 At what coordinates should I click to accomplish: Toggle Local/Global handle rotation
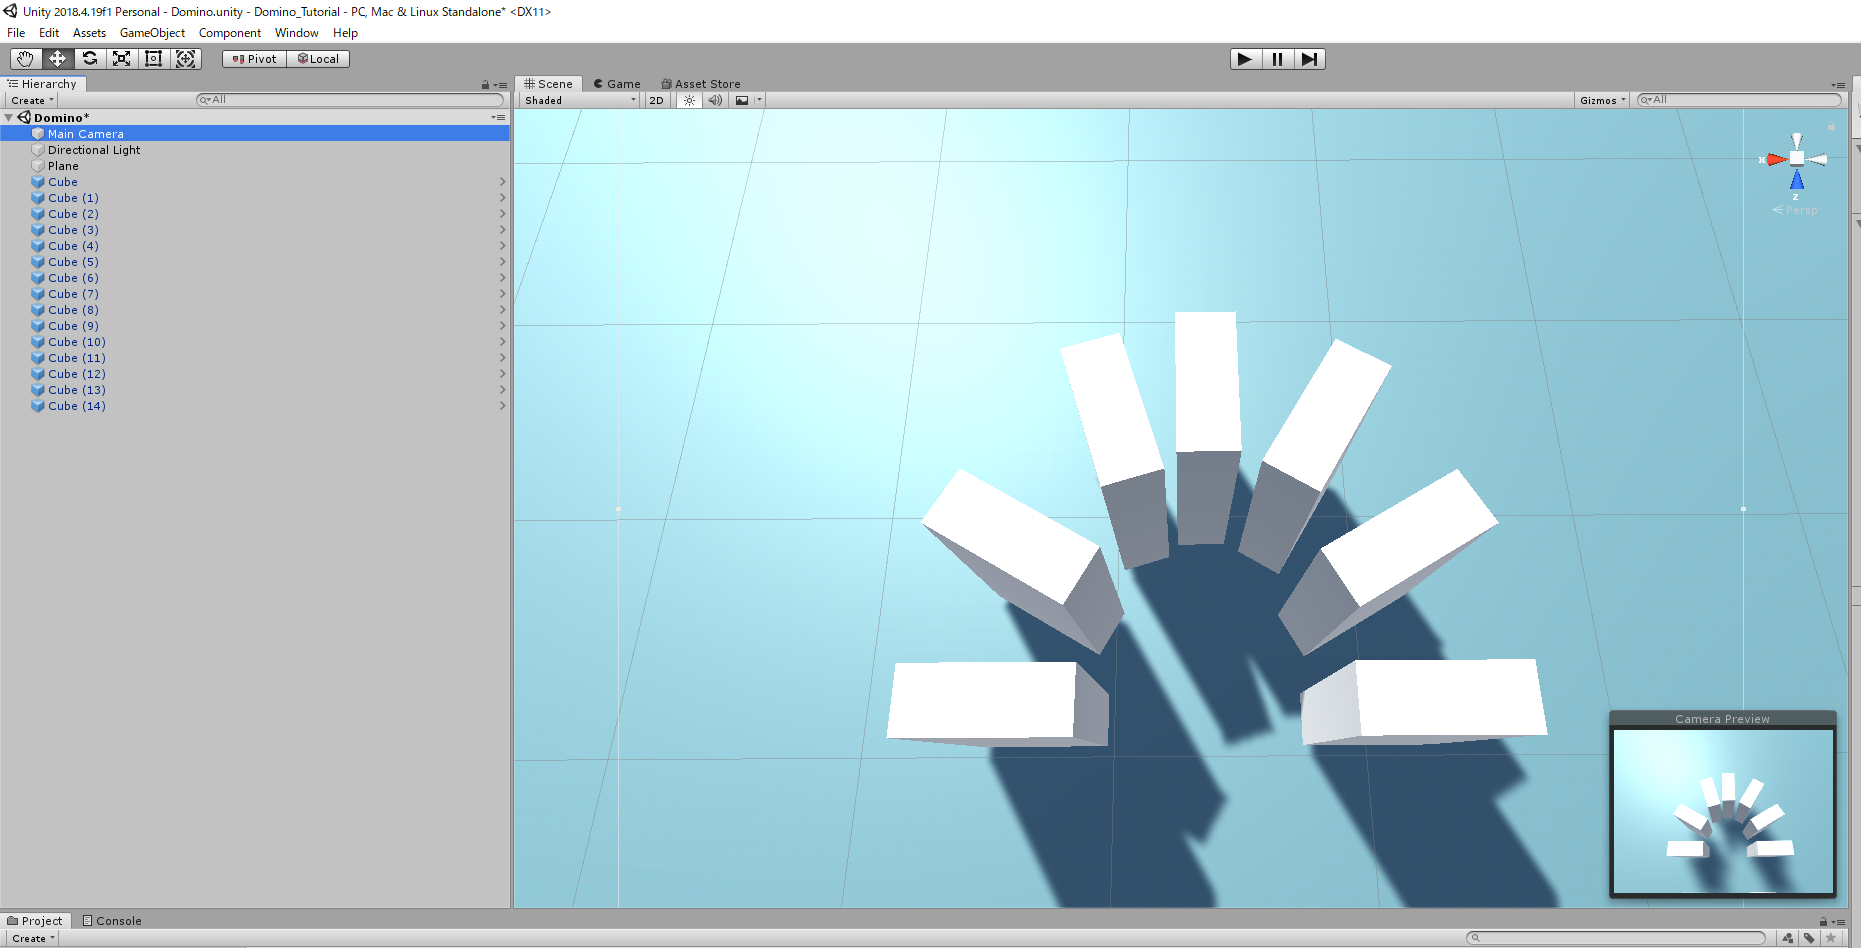318,59
